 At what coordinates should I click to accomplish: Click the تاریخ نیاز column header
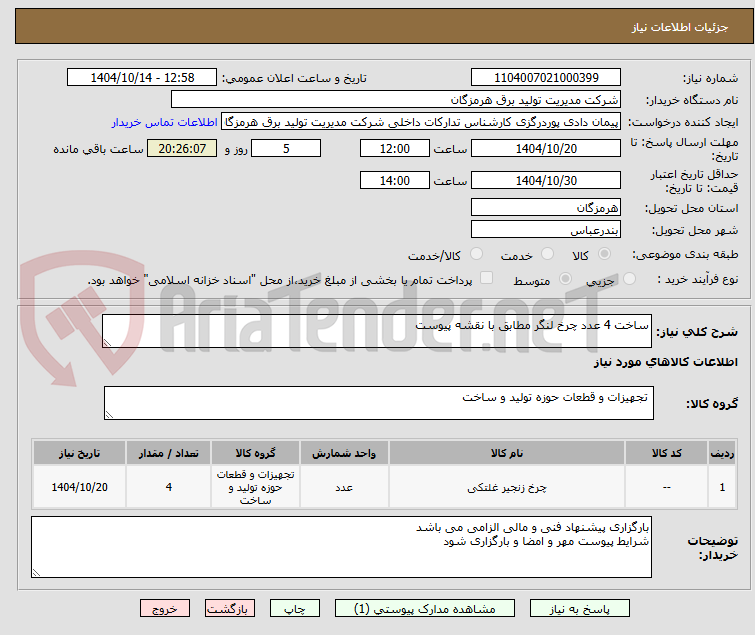click(79, 453)
